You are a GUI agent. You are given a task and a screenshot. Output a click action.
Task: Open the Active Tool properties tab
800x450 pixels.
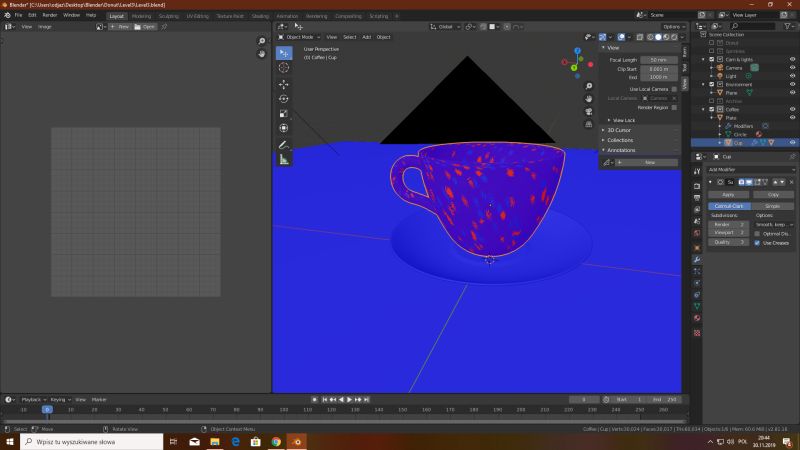pyautogui.click(x=697, y=172)
